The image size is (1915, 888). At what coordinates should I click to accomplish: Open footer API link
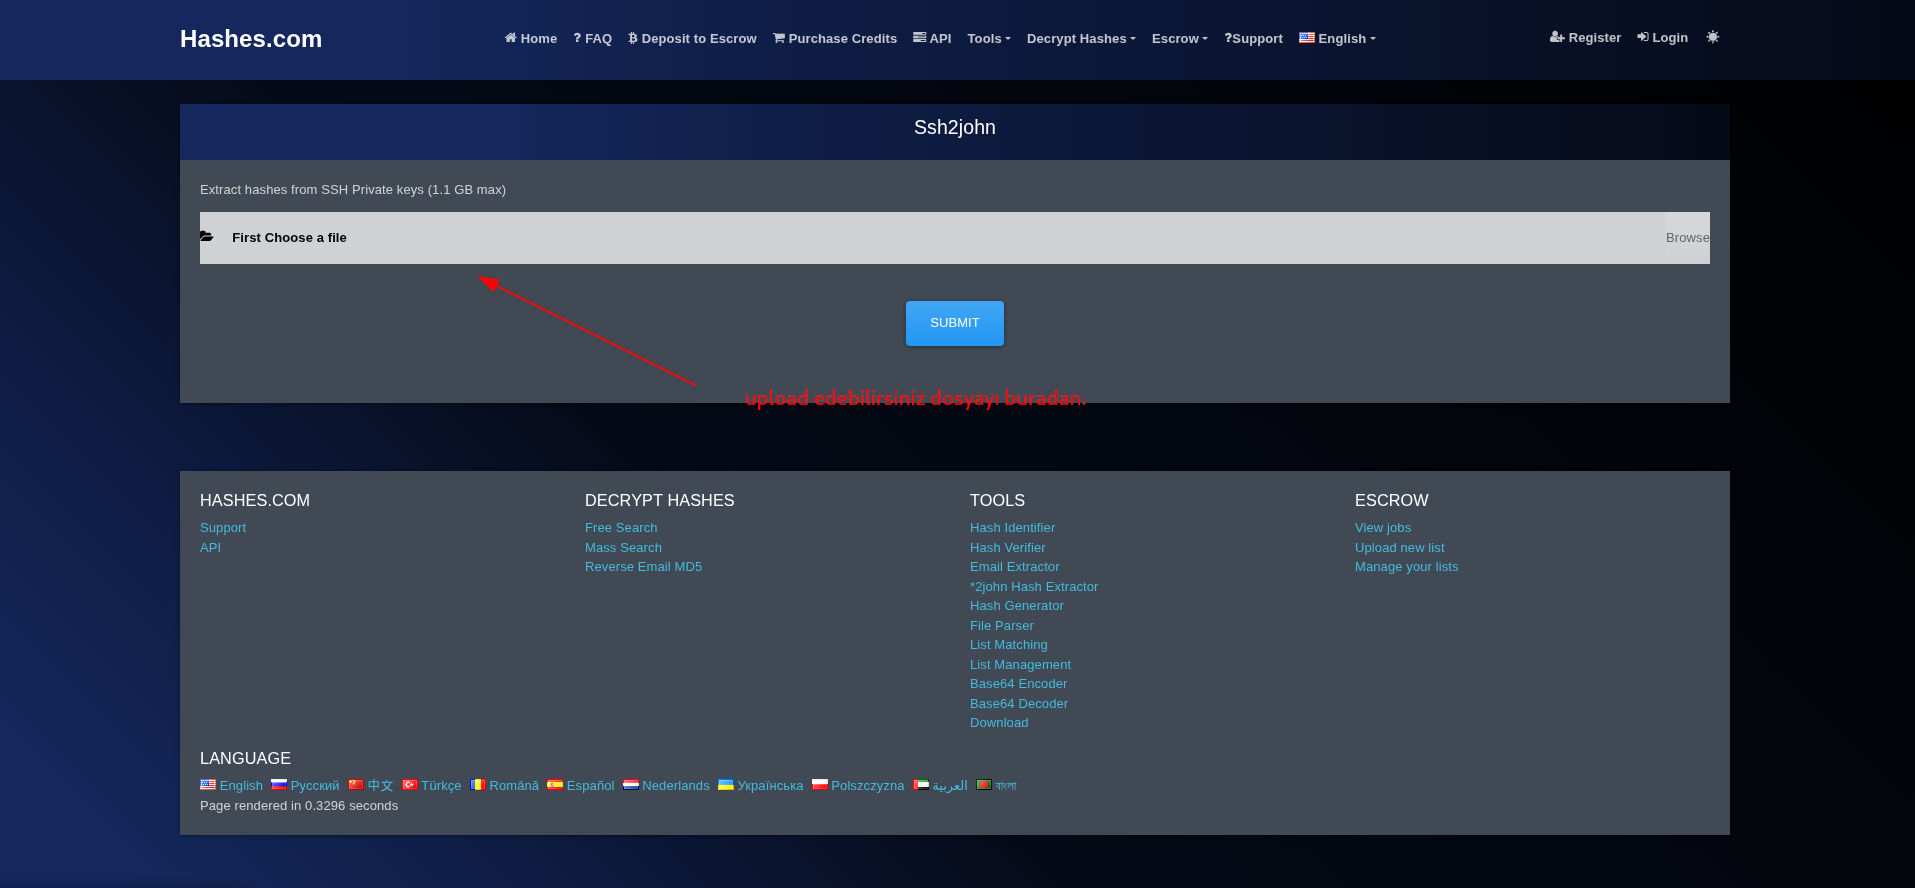(x=210, y=548)
